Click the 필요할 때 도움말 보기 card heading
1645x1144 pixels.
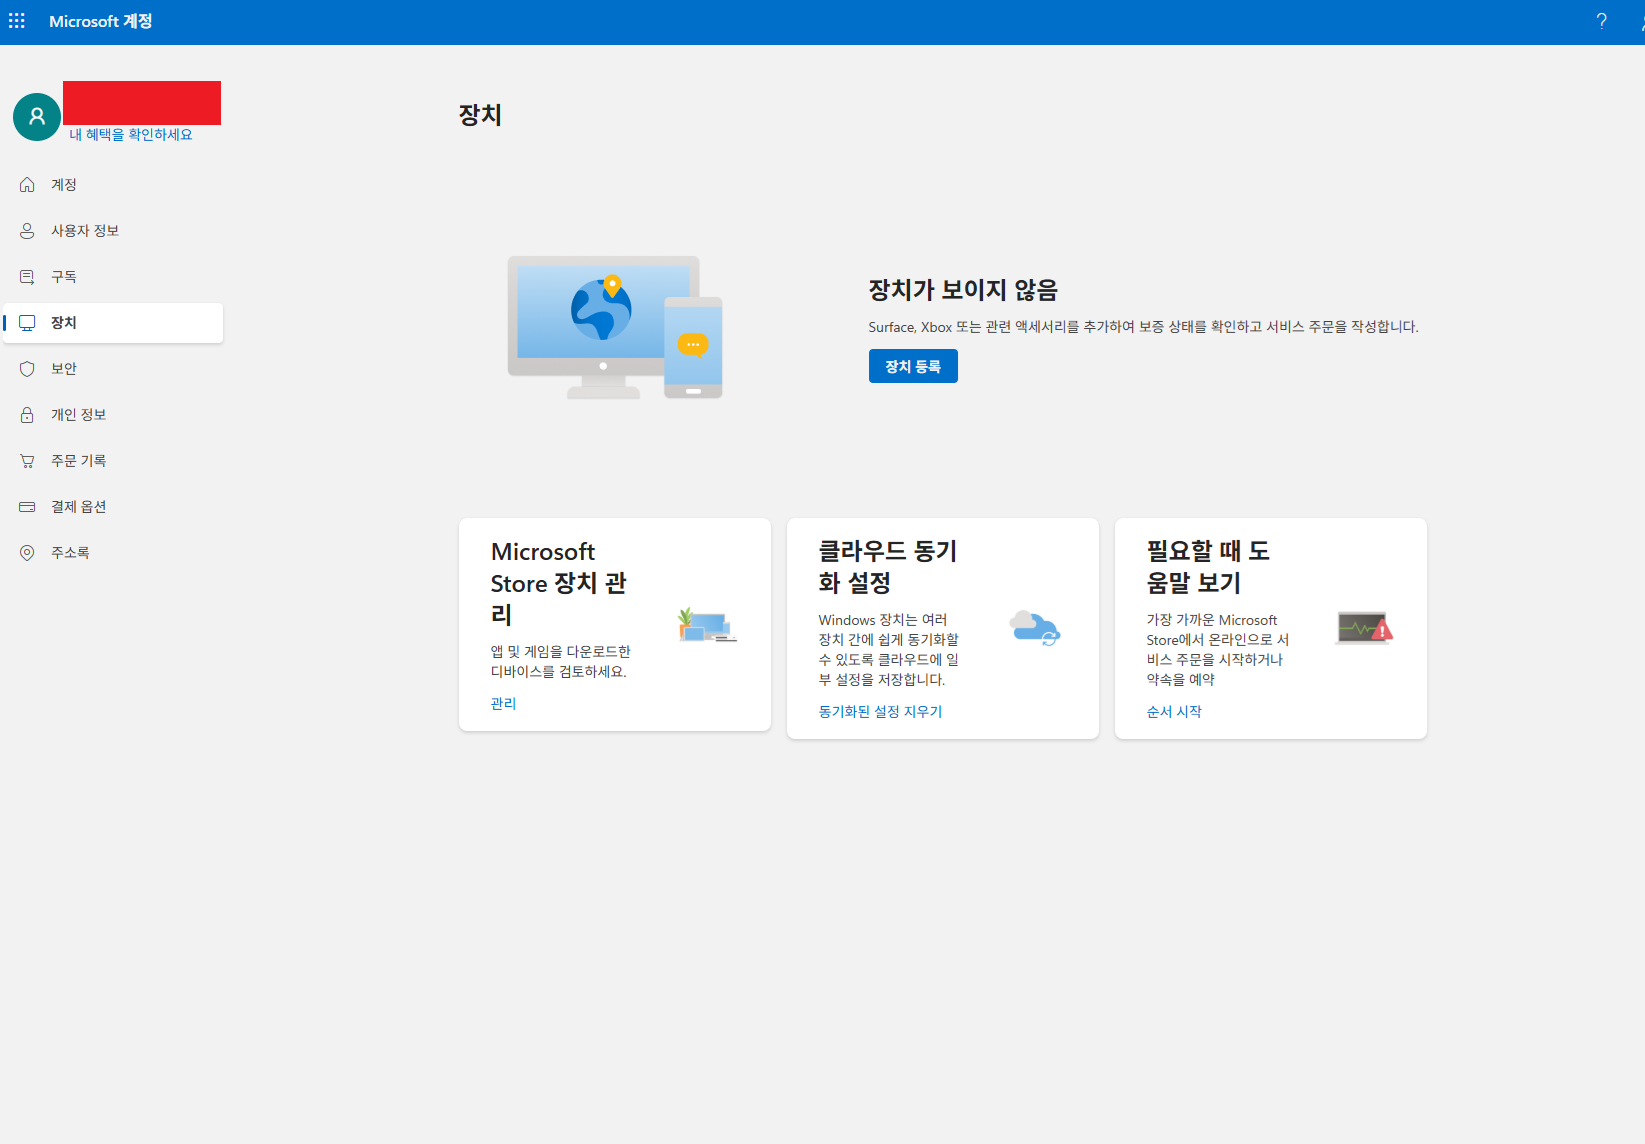click(x=1208, y=567)
